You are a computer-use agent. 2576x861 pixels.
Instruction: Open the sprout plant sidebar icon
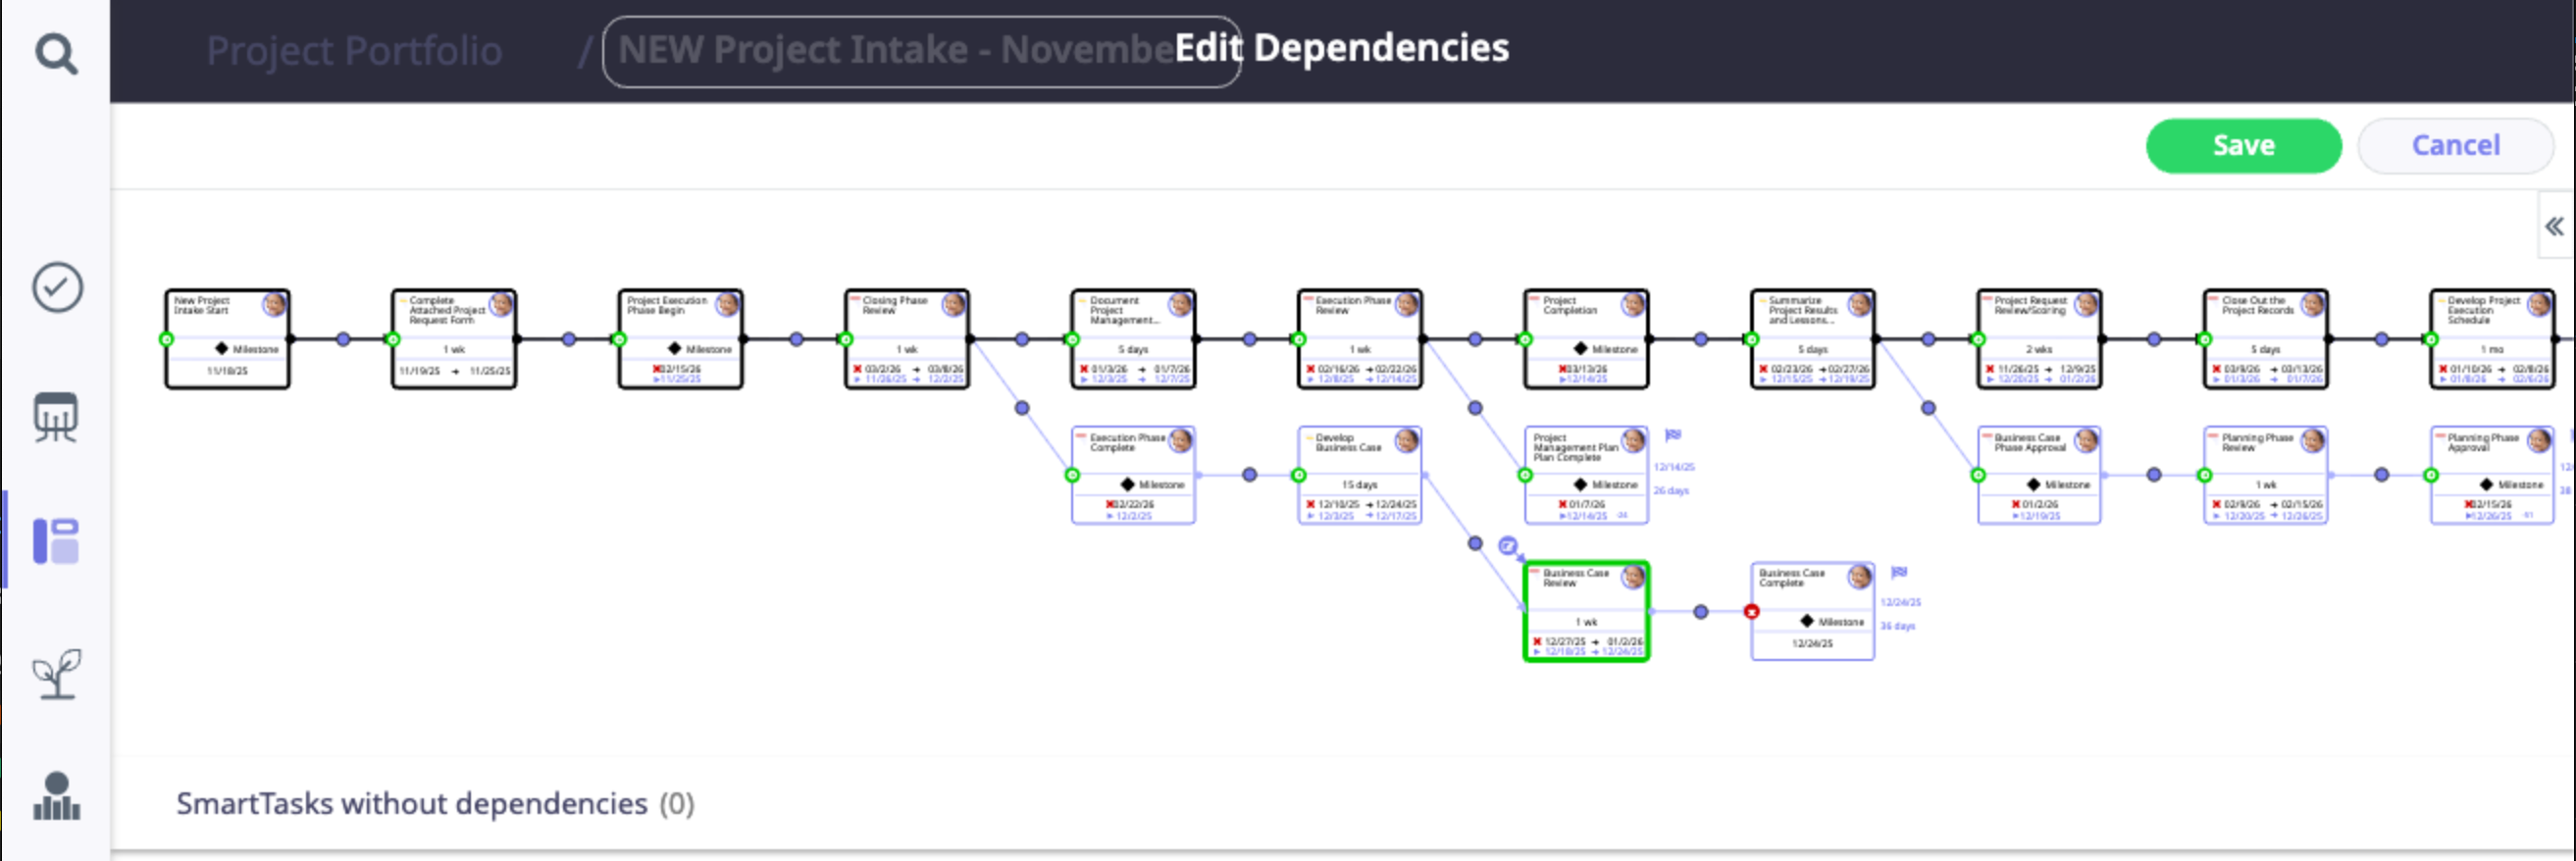(56, 673)
